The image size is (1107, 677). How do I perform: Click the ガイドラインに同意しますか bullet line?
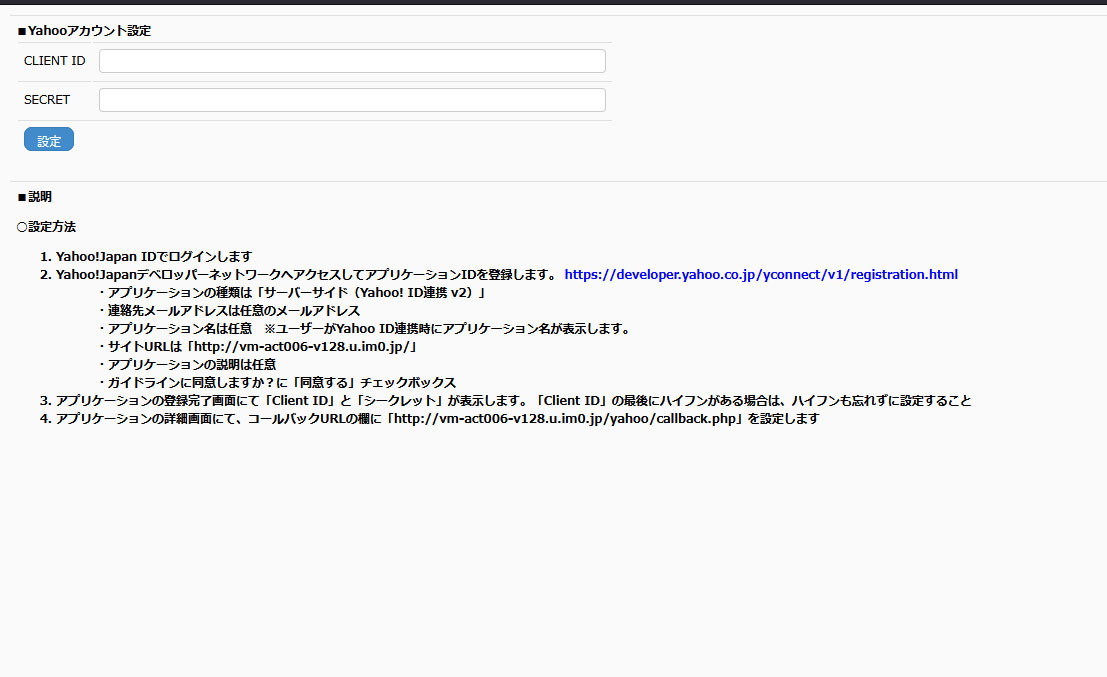coord(277,383)
